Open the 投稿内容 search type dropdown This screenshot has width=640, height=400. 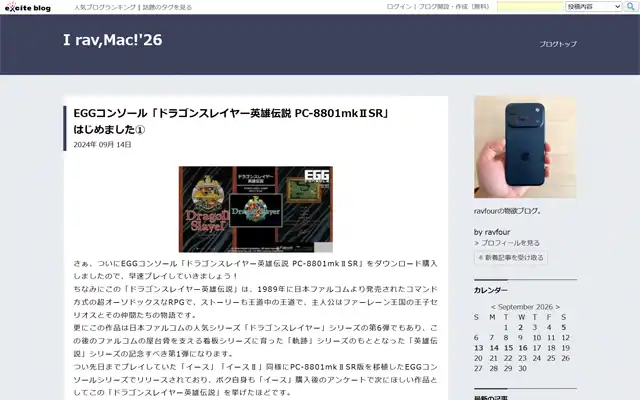coord(594,7)
